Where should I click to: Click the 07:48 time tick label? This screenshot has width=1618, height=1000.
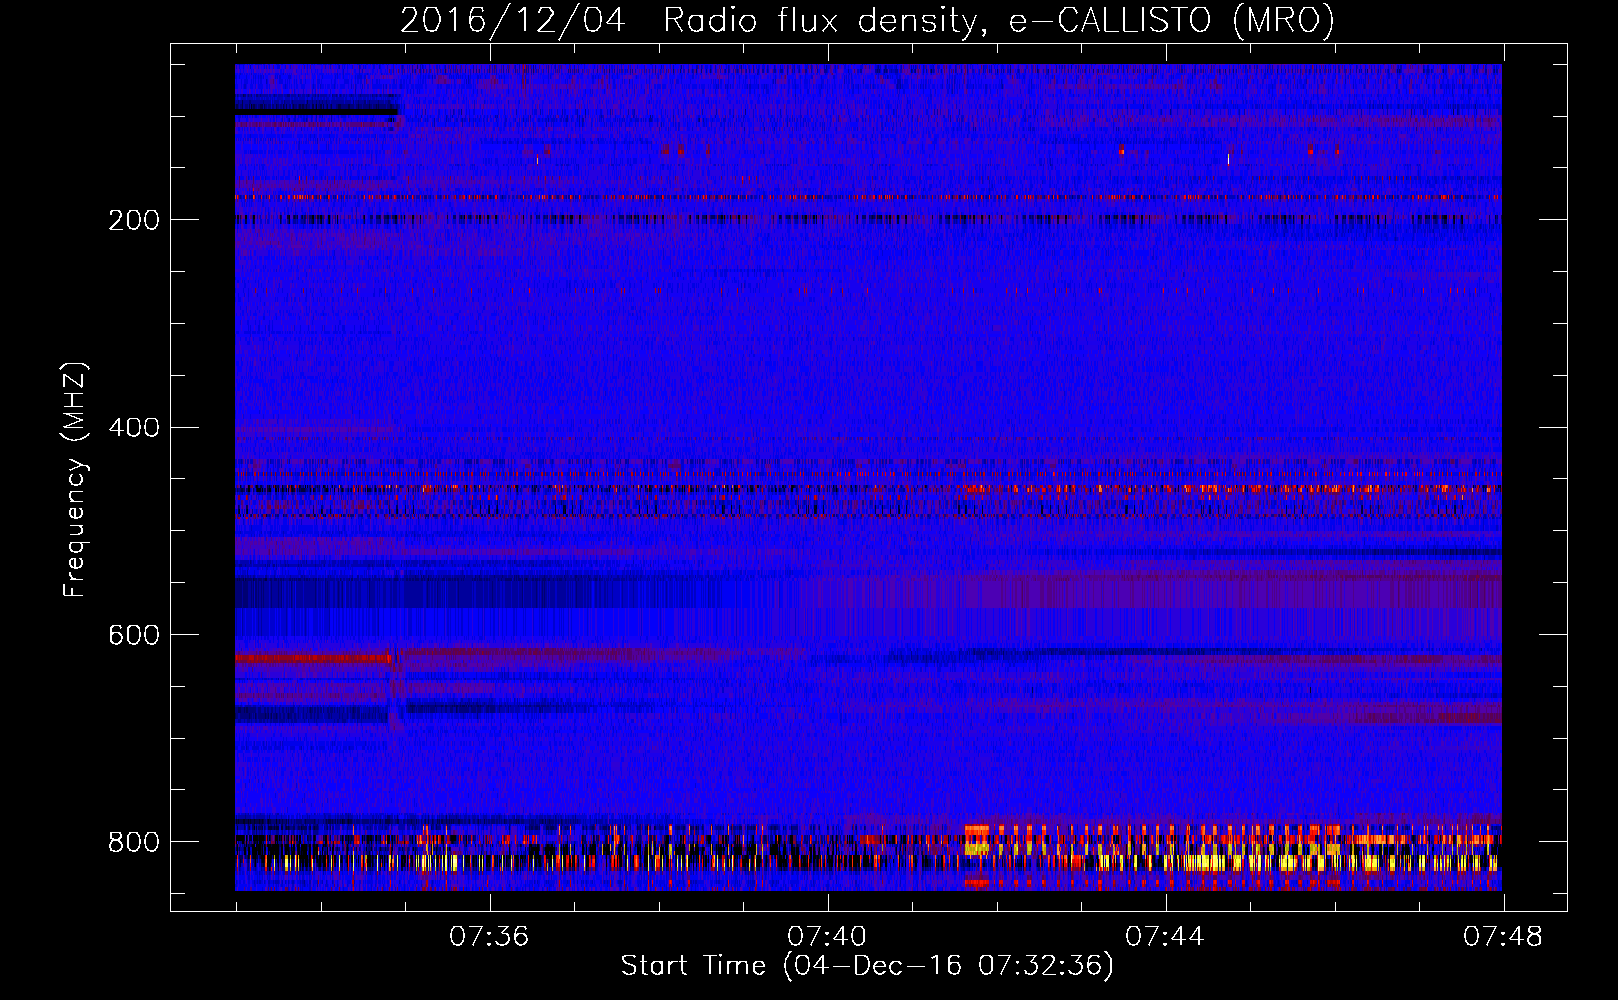tap(1503, 937)
